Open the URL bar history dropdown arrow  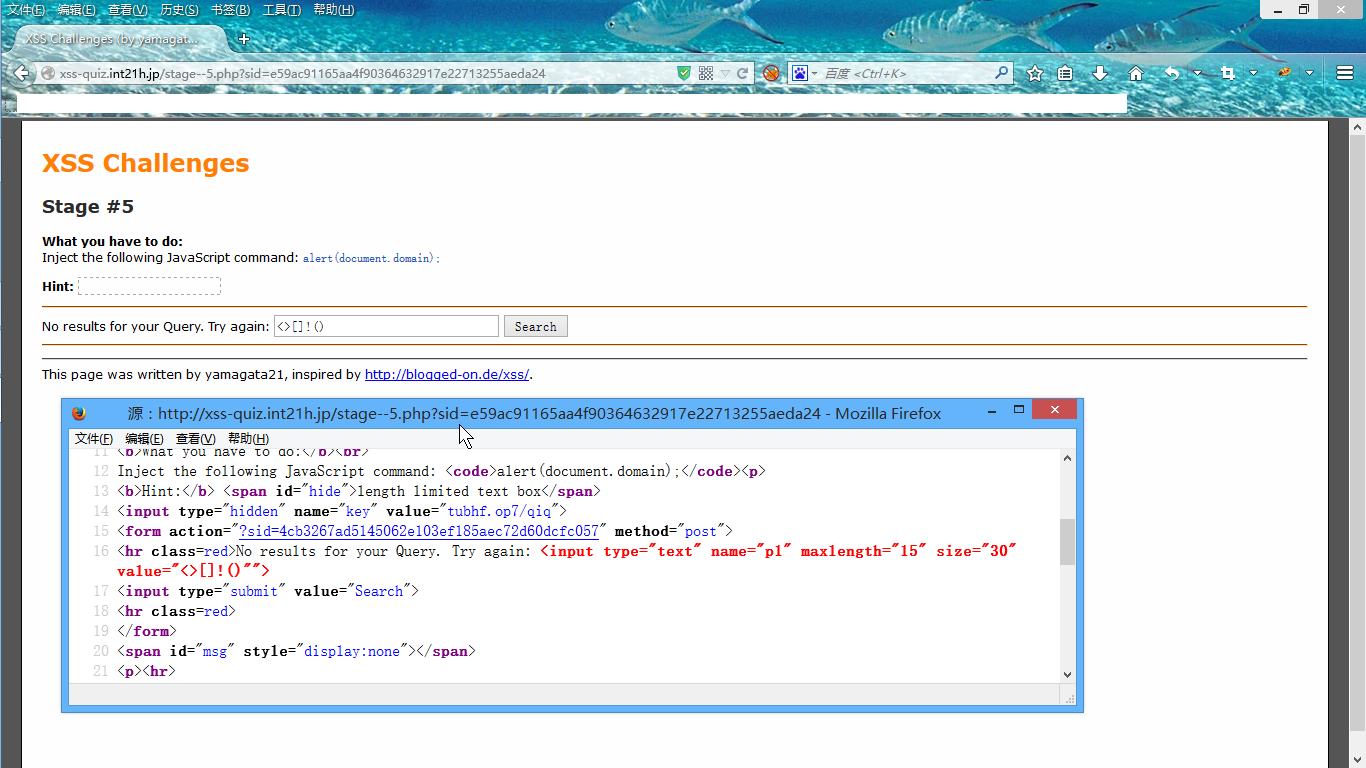[x=725, y=73]
